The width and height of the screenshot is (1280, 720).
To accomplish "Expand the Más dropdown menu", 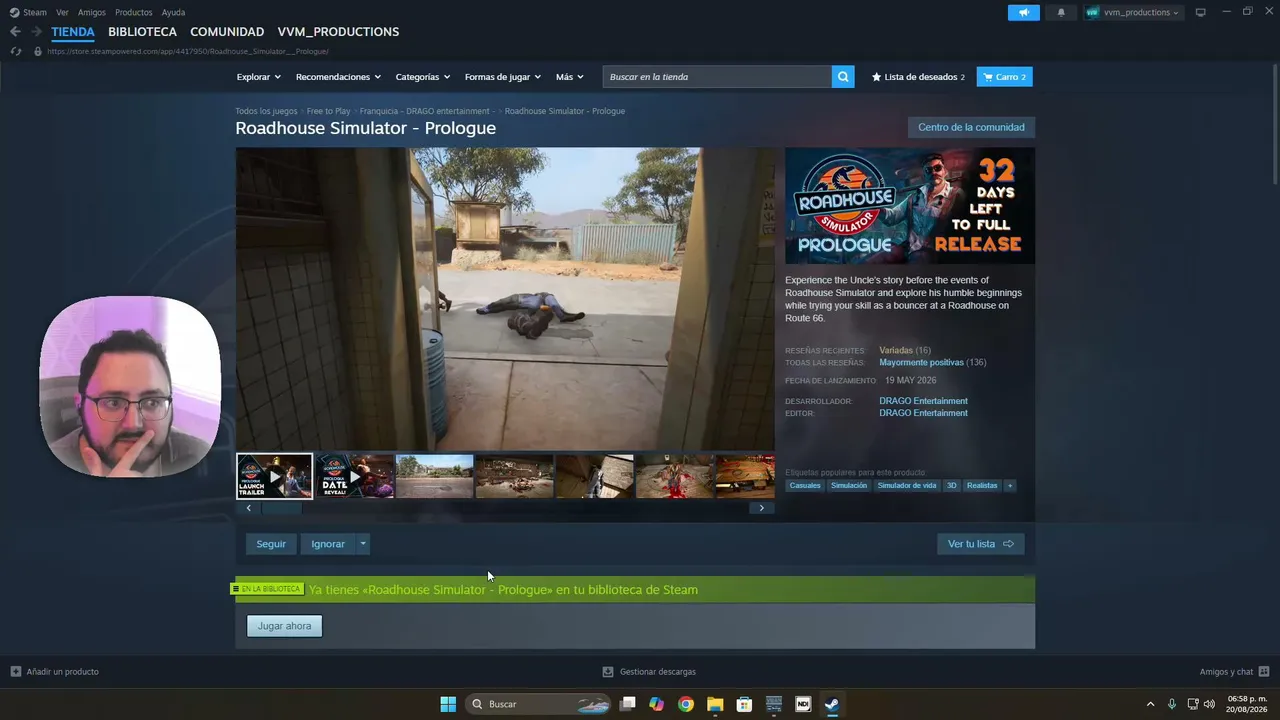I will pos(570,77).
